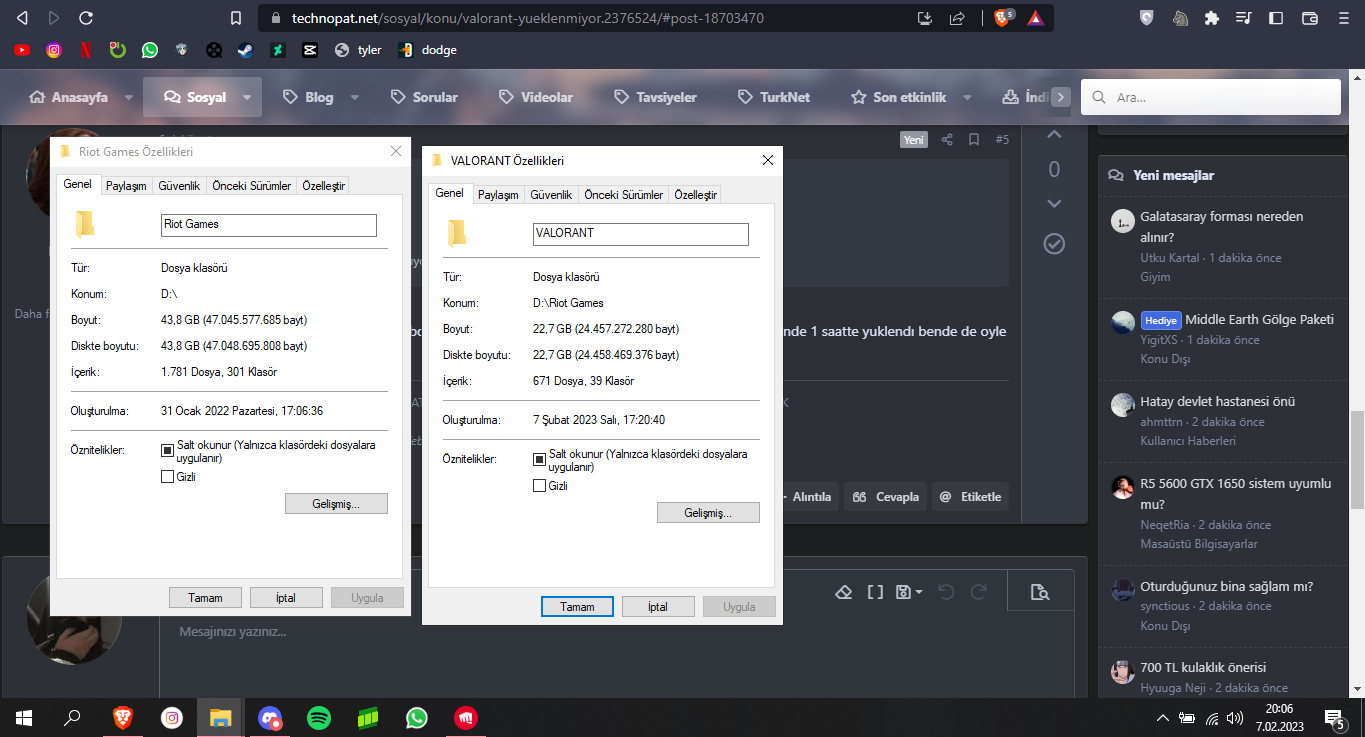Open the drafts save dropdown in editor
The height and width of the screenshot is (737, 1365).
910,592
